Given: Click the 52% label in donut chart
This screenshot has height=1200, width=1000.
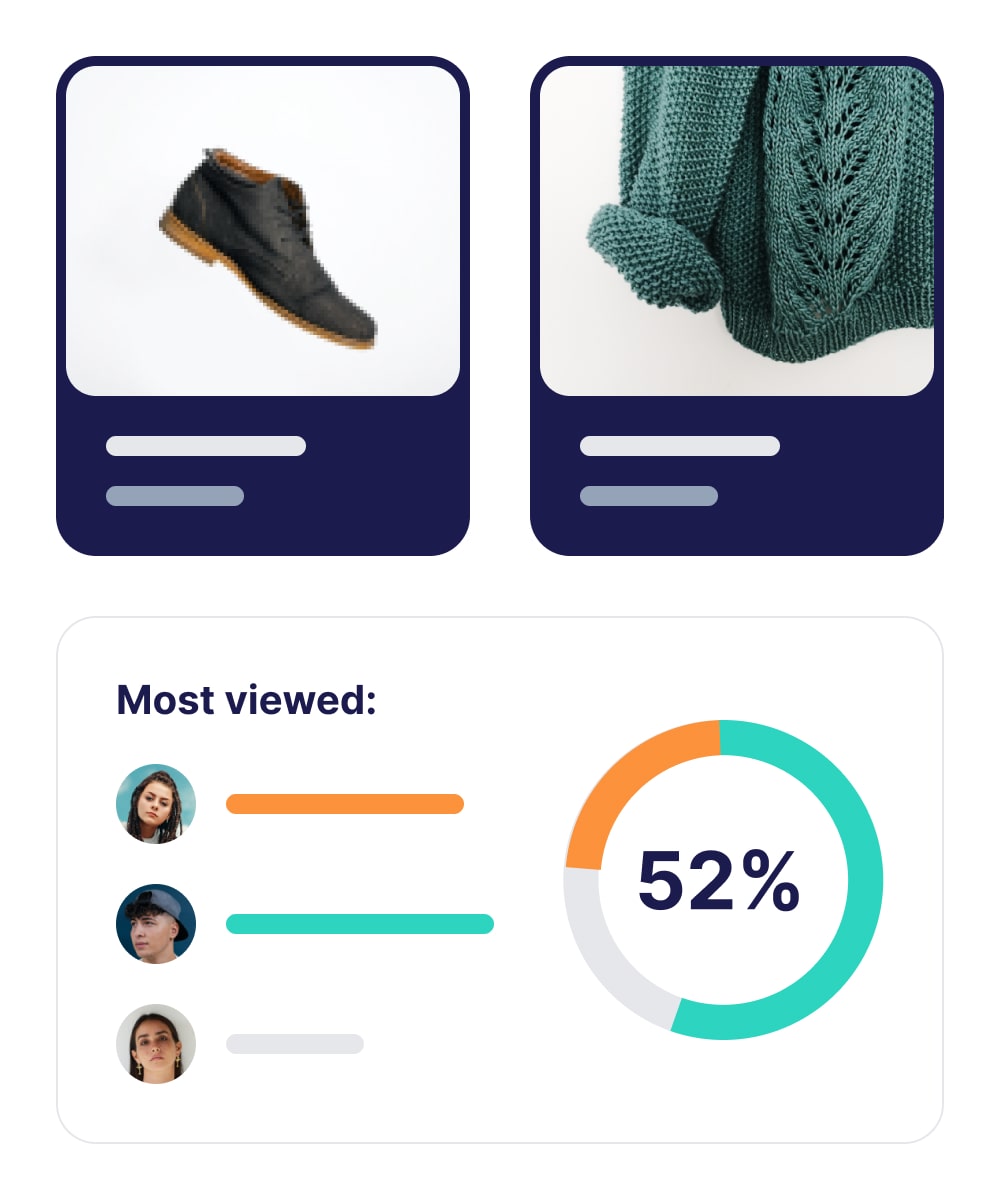Looking at the screenshot, I should point(719,881).
